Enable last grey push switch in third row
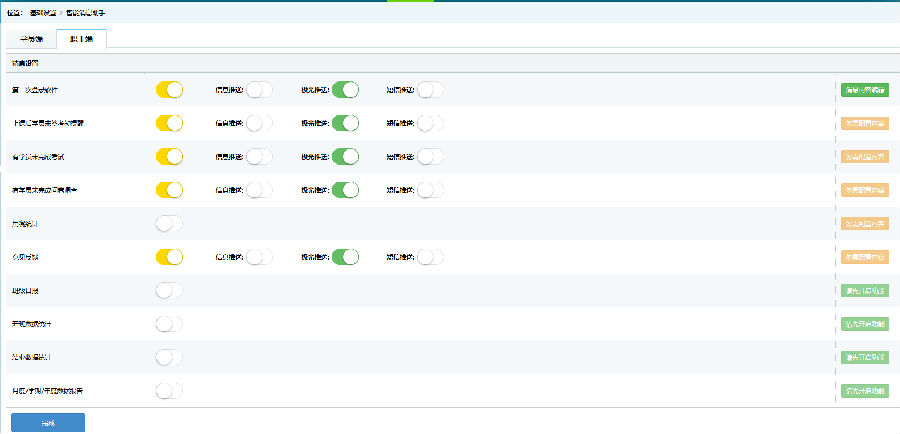900x434 pixels. point(430,156)
